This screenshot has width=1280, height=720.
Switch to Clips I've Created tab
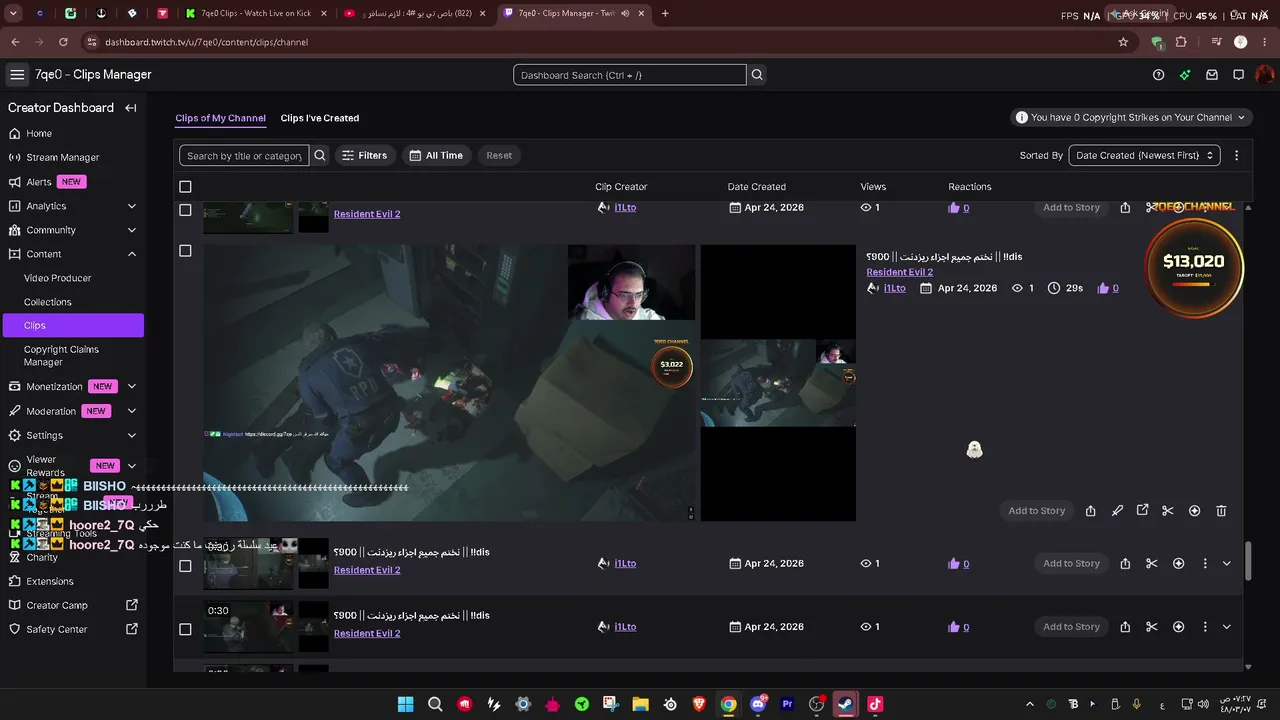[320, 118]
